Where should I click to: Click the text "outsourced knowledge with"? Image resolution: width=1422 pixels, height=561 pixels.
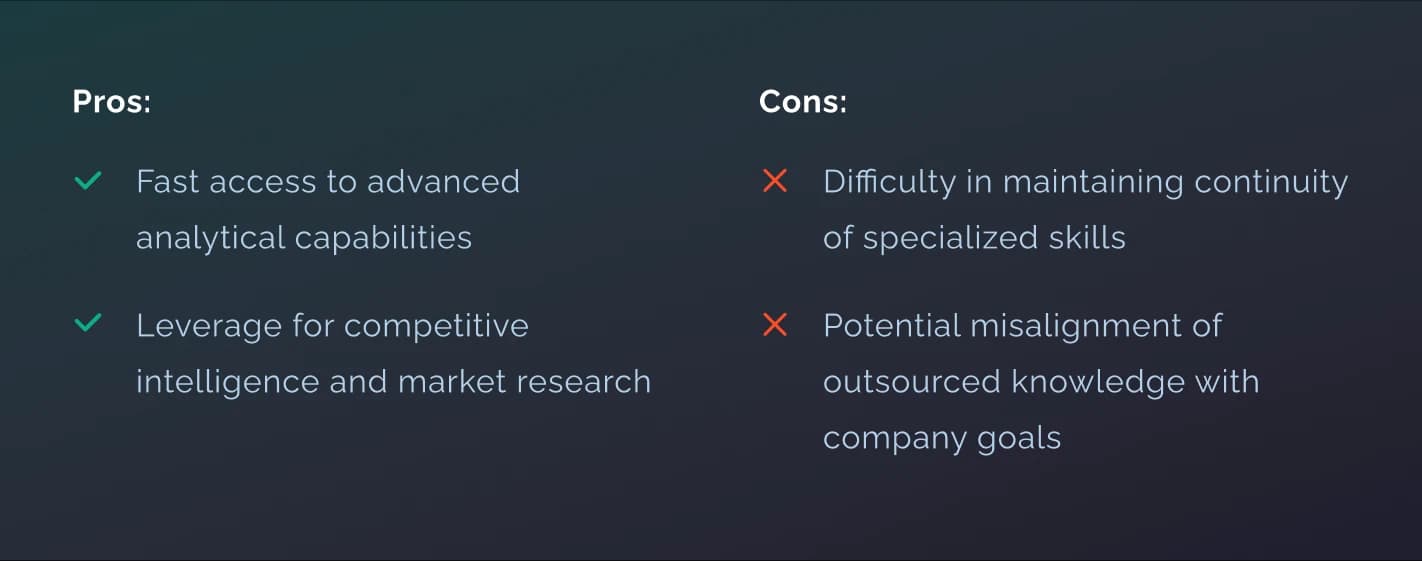1041,382
